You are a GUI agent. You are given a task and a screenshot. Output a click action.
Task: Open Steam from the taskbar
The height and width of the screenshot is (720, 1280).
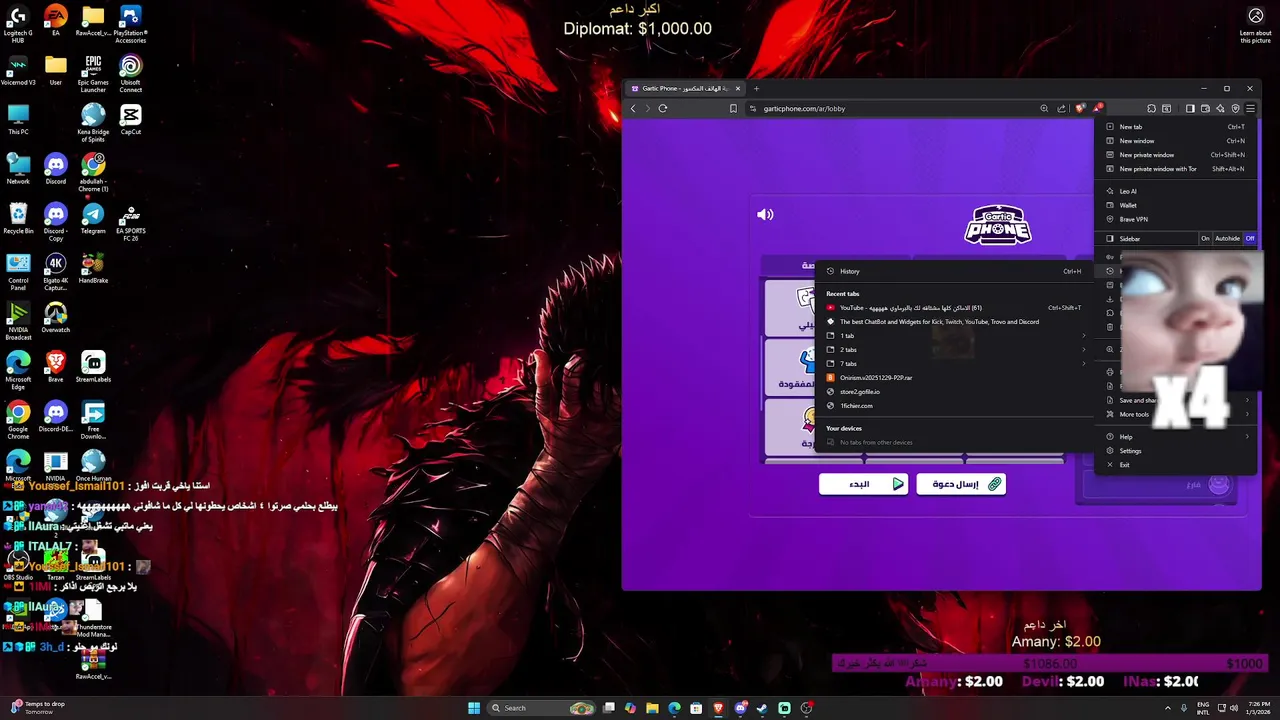[762, 708]
